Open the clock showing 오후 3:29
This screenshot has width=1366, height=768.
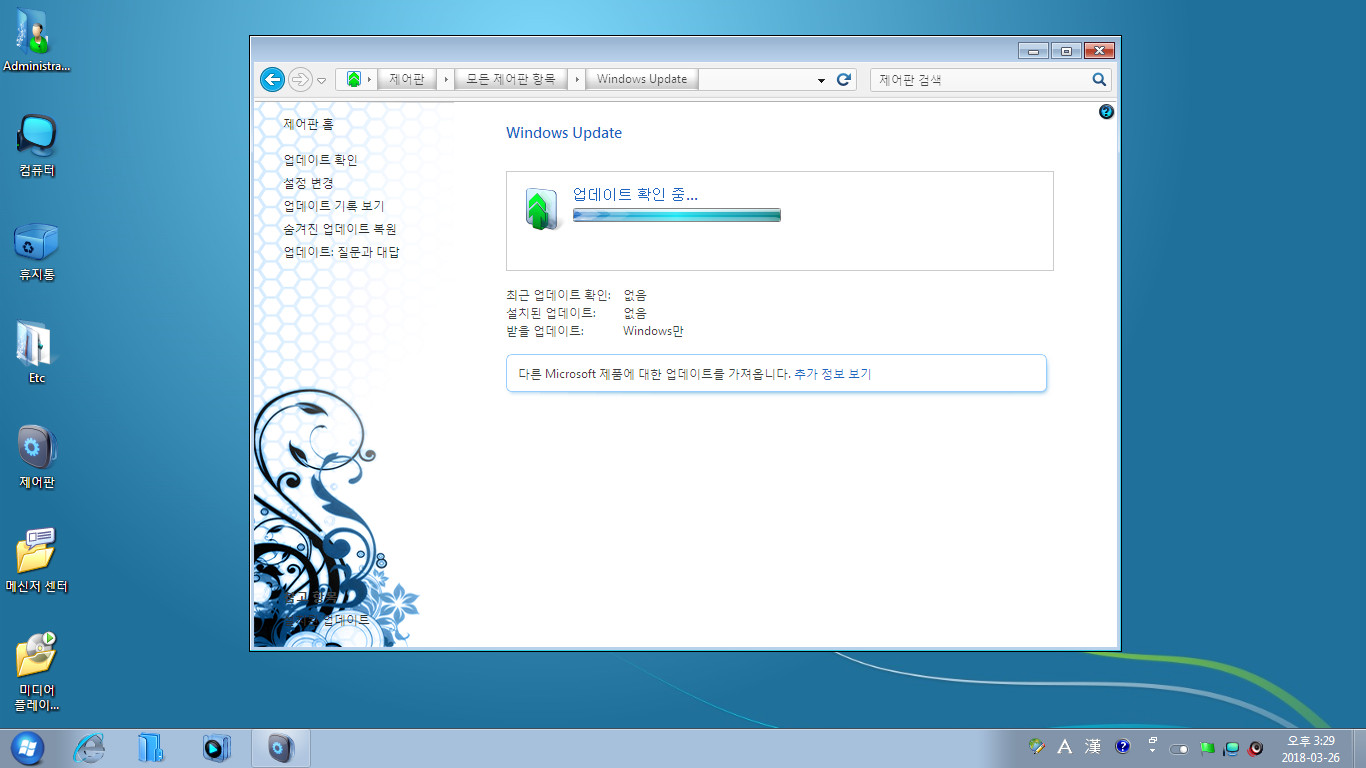click(x=1311, y=749)
